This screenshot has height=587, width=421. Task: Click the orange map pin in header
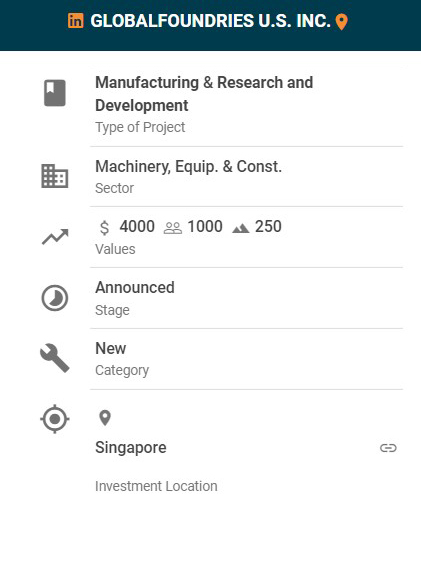tap(341, 22)
